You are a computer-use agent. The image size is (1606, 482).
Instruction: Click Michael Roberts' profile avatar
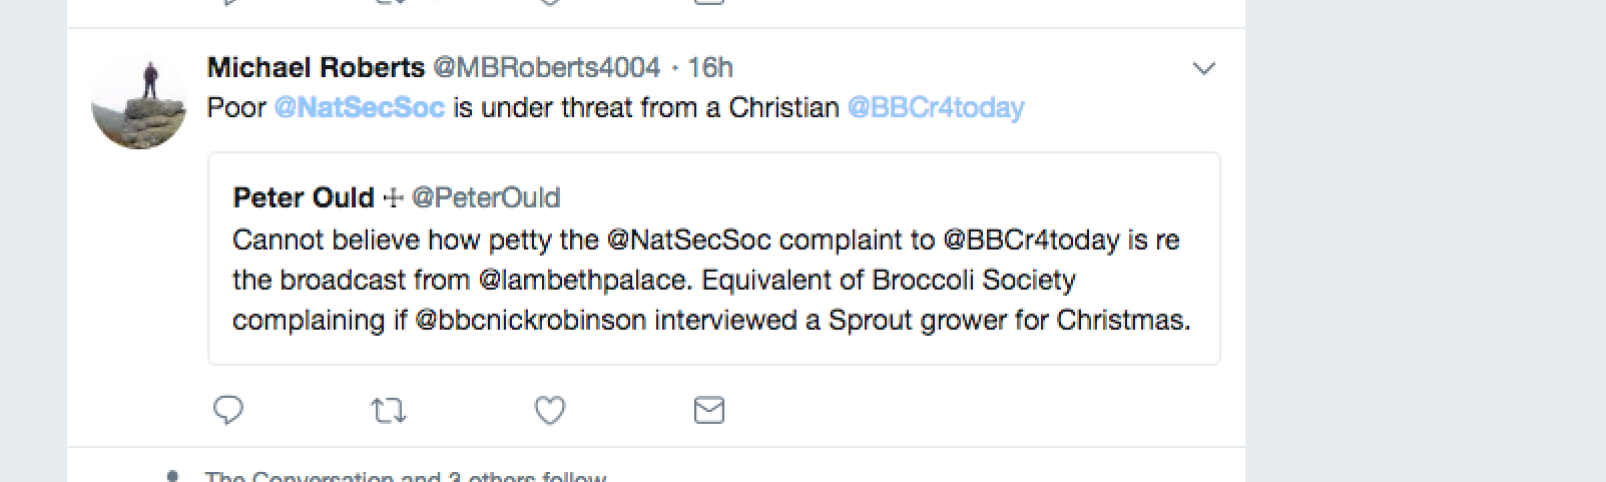tap(139, 102)
